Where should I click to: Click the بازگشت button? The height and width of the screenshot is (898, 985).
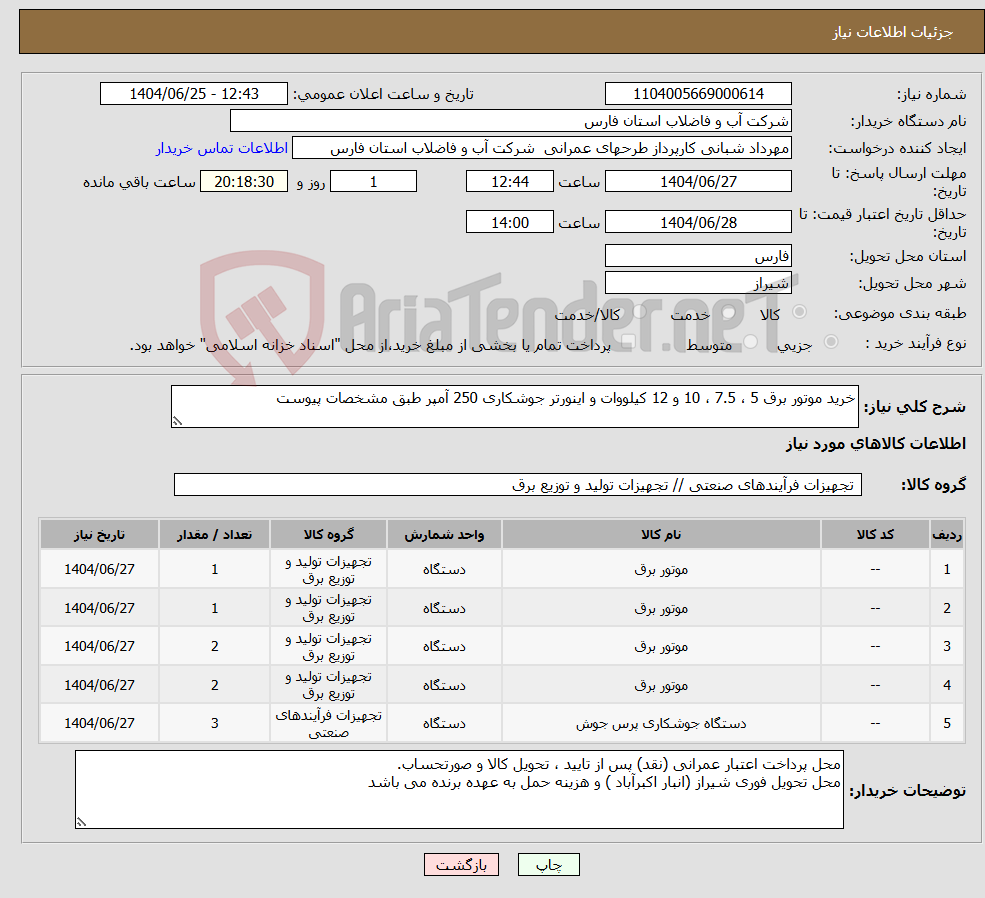[461, 864]
